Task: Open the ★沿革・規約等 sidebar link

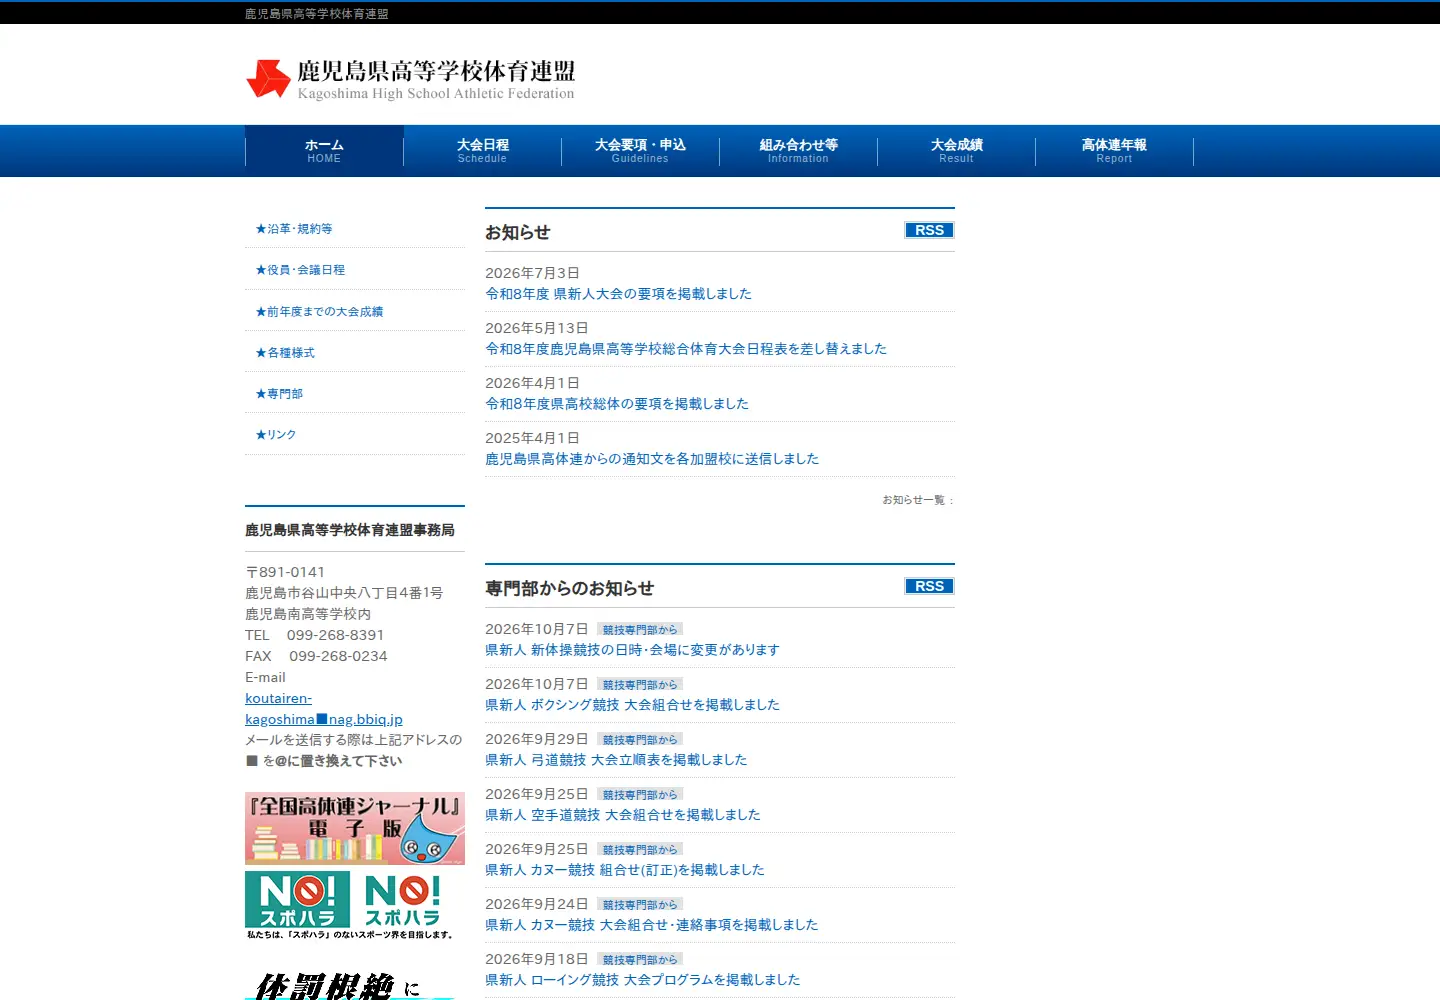Action: (294, 229)
